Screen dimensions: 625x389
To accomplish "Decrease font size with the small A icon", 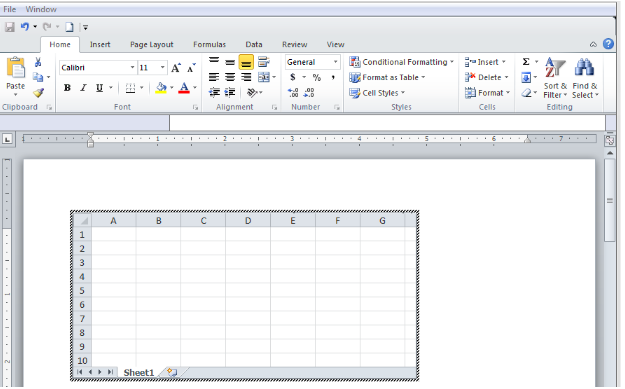I will pos(191,67).
